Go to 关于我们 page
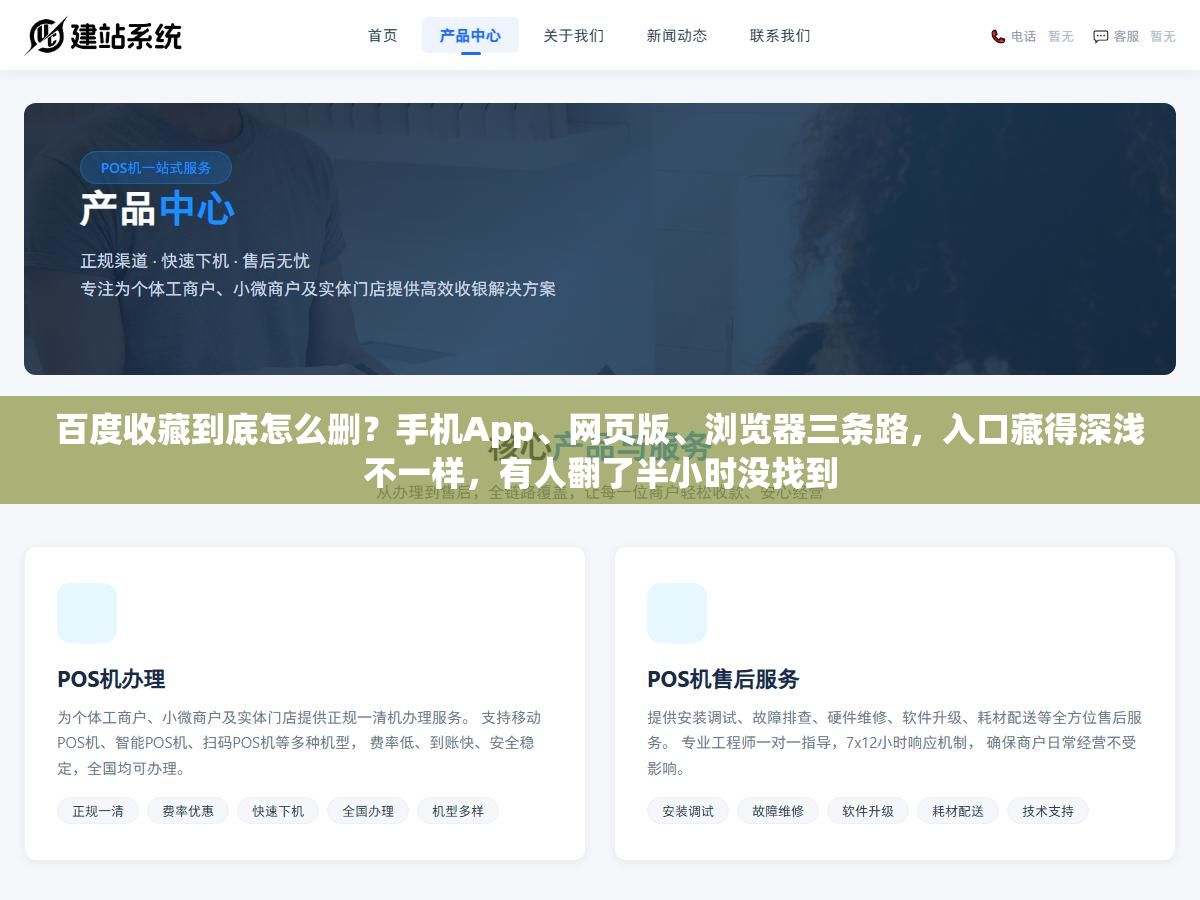The image size is (1200, 900). (x=574, y=35)
